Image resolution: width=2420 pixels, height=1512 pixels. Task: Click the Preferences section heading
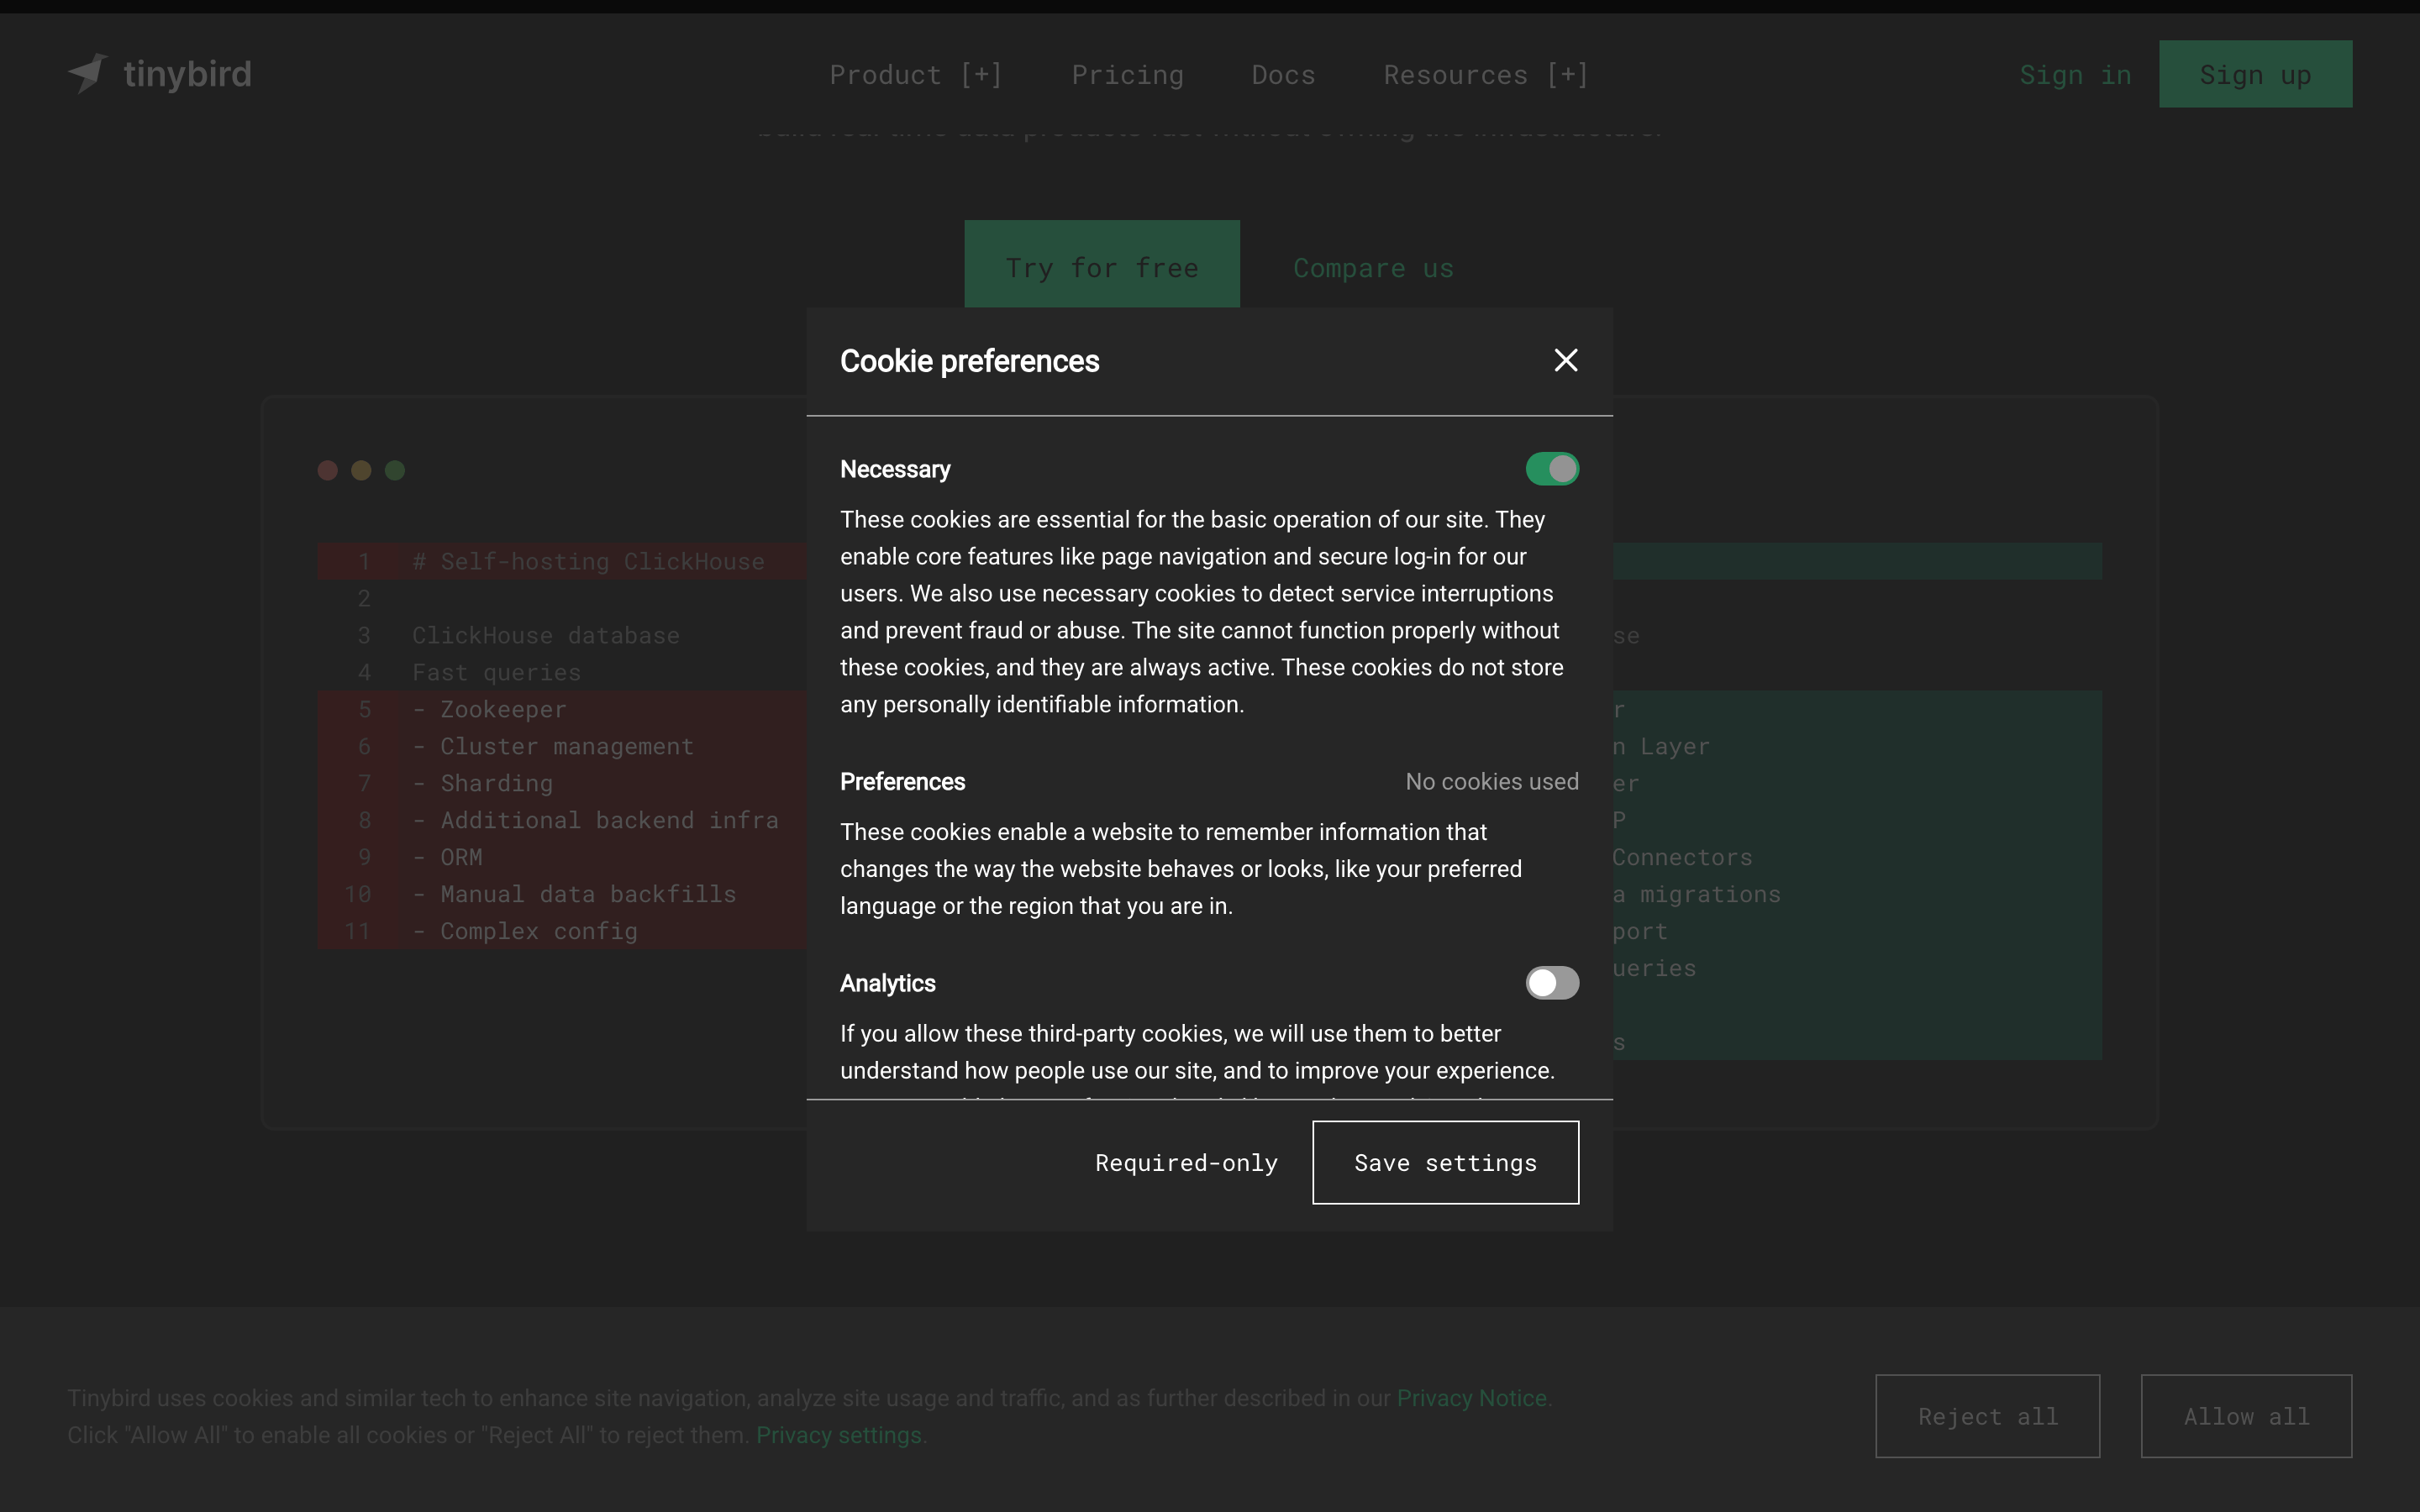(902, 782)
